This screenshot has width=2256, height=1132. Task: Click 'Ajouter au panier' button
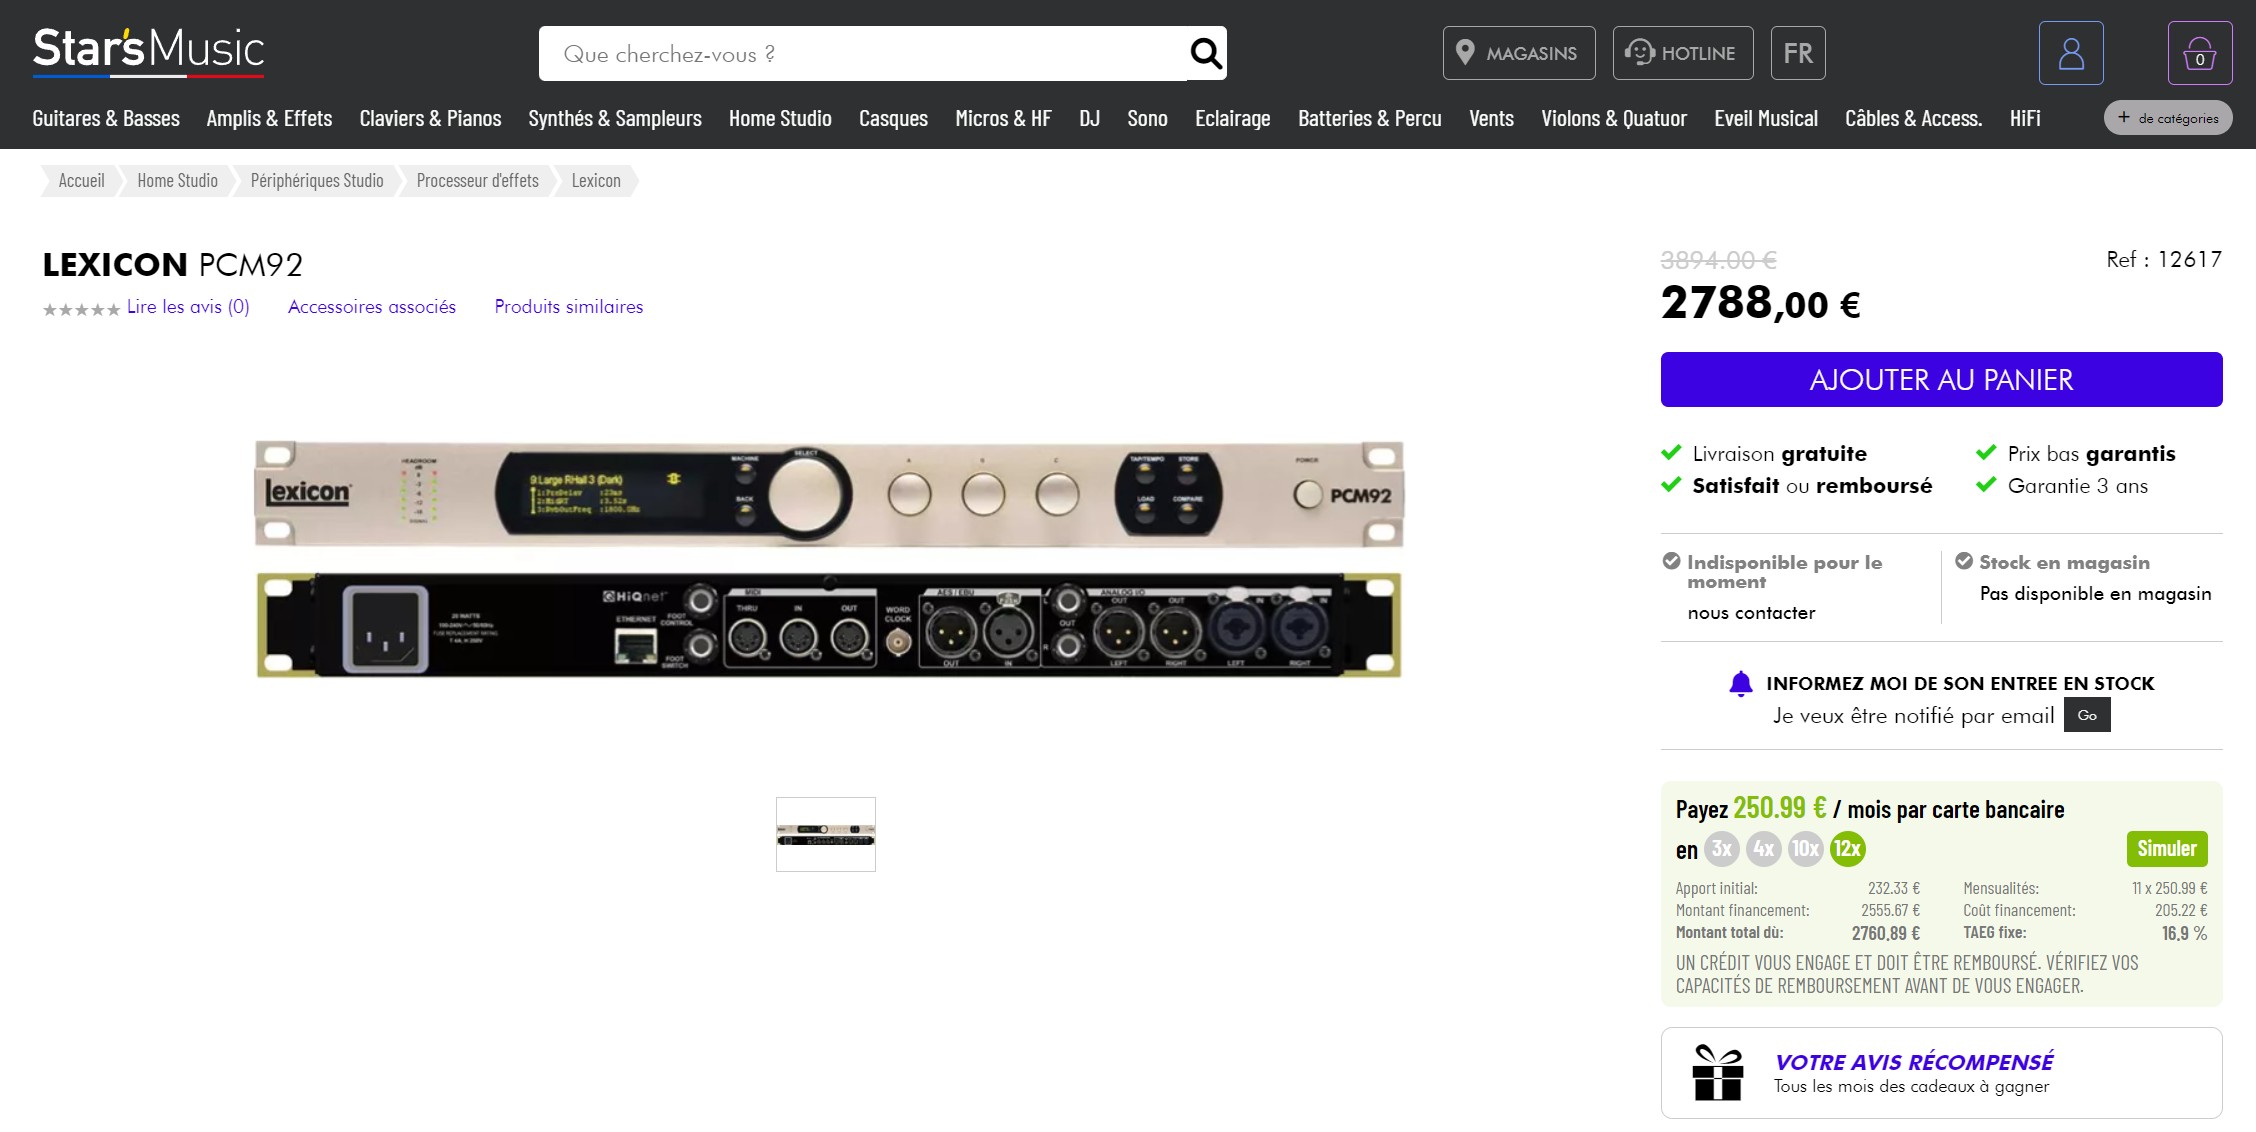click(1941, 379)
